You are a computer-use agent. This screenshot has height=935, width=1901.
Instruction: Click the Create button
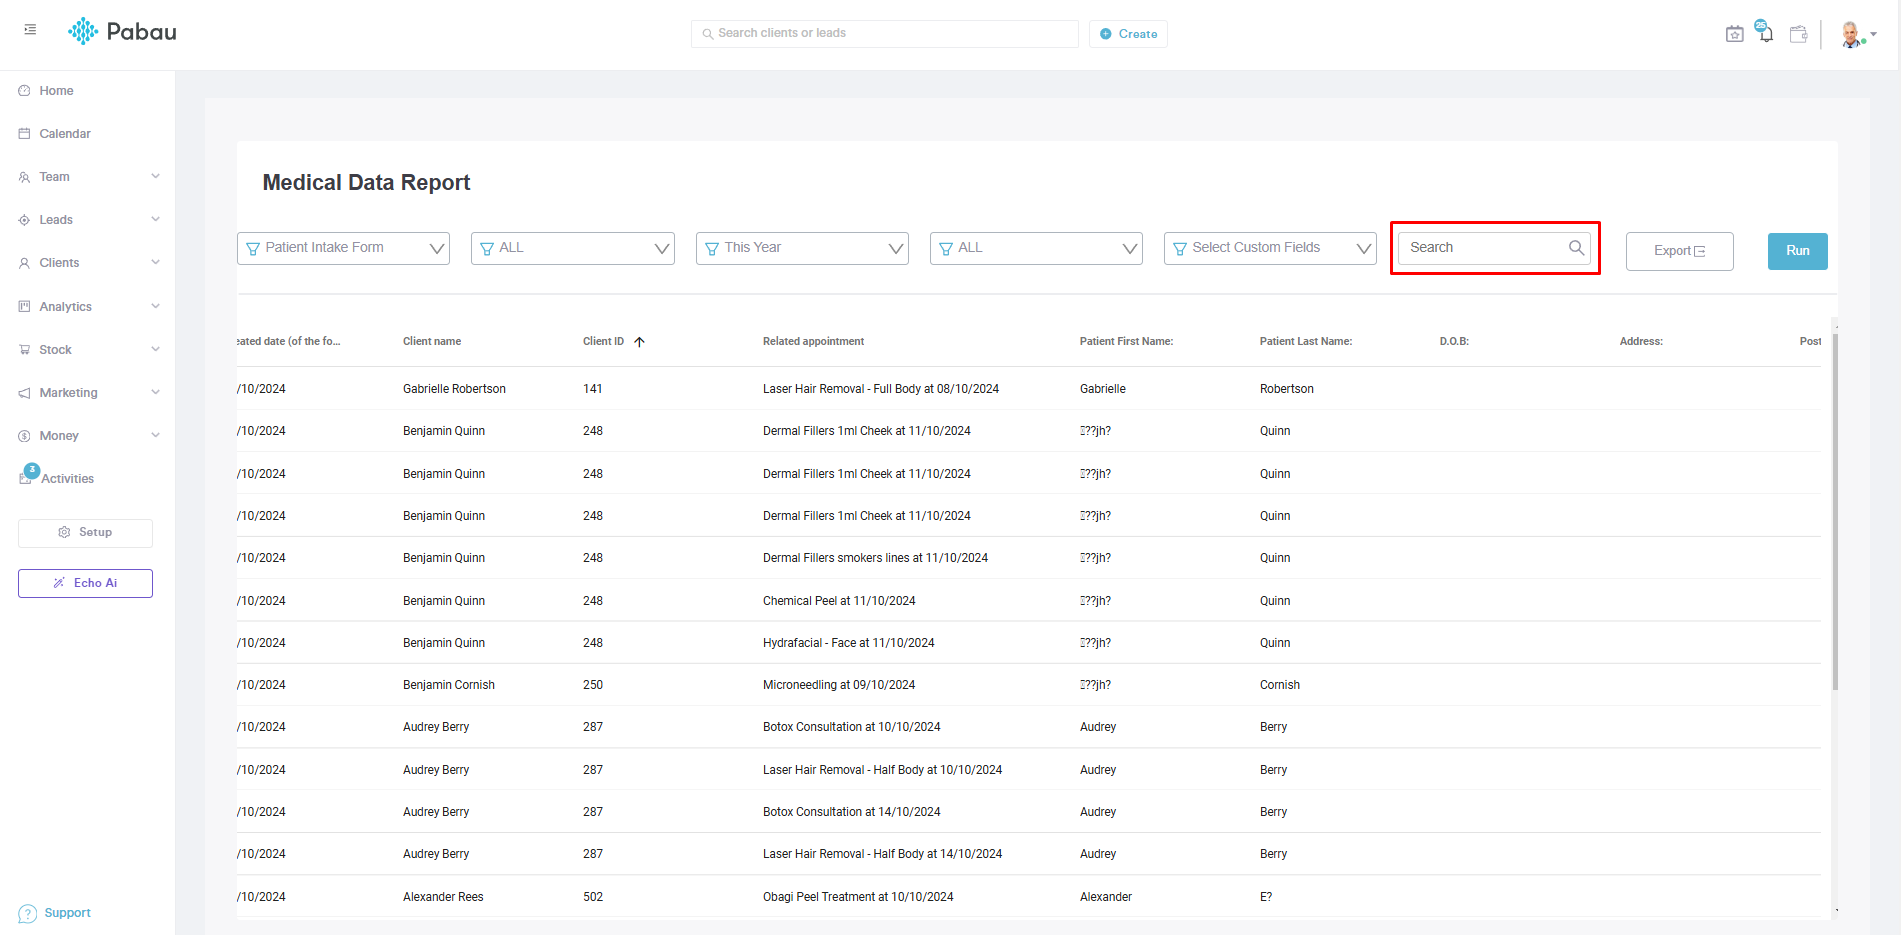pyautogui.click(x=1128, y=34)
